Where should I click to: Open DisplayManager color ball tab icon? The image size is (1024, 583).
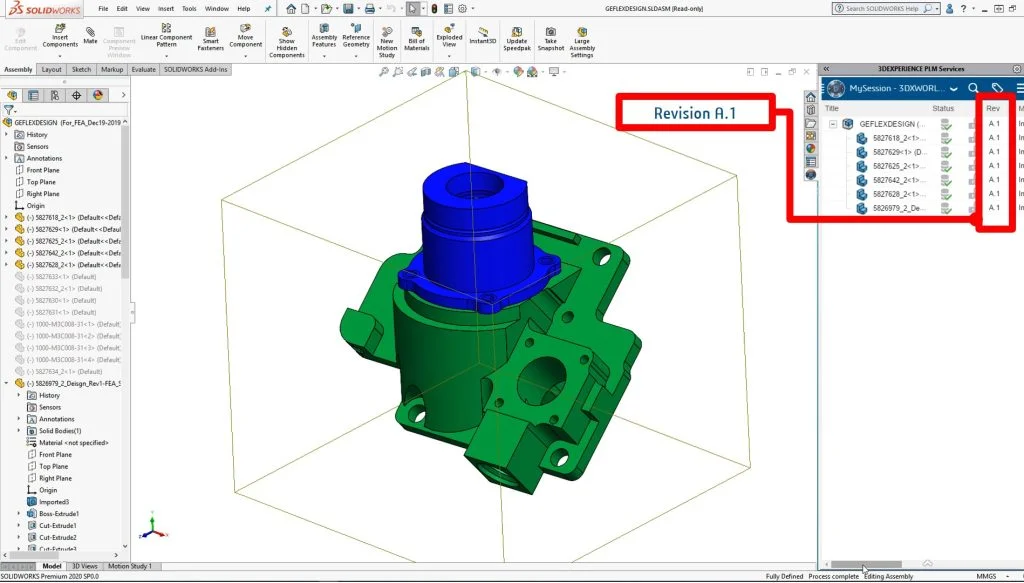click(98, 95)
